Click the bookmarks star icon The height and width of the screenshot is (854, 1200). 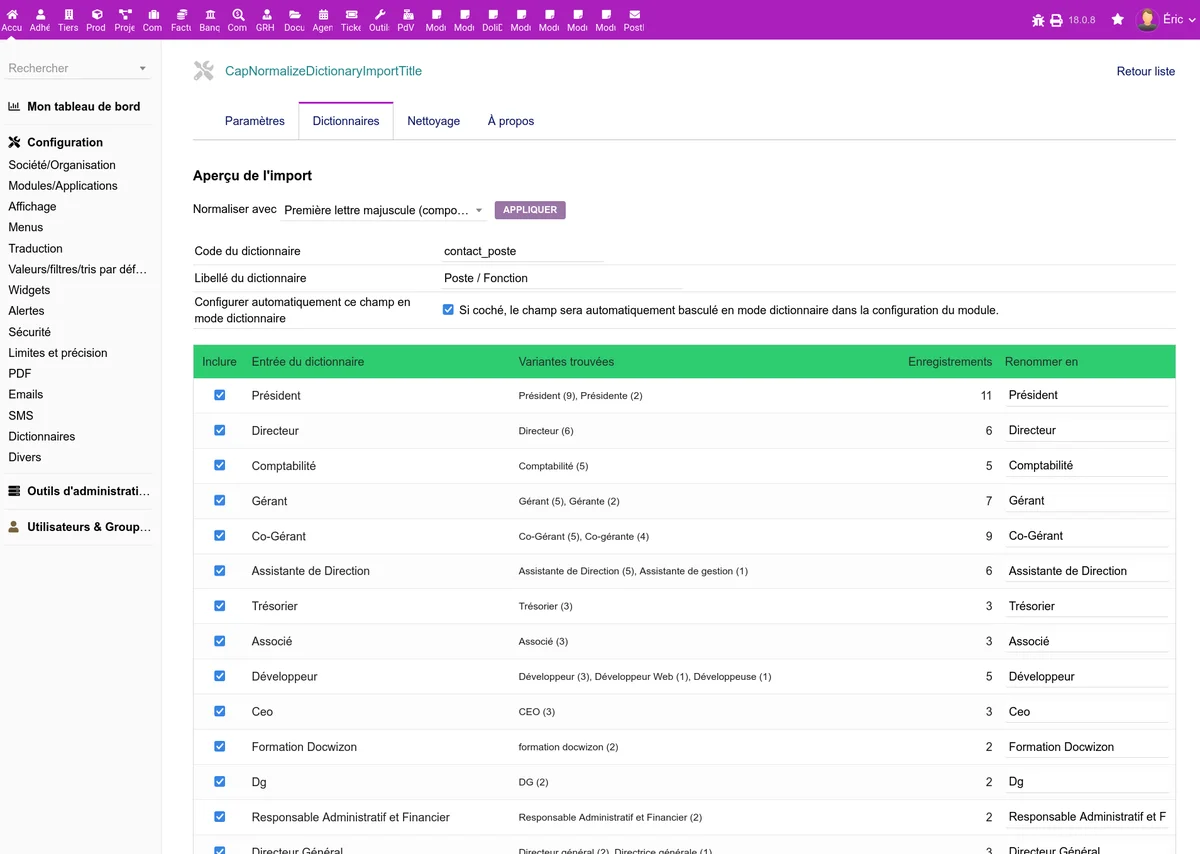pos(1118,20)
